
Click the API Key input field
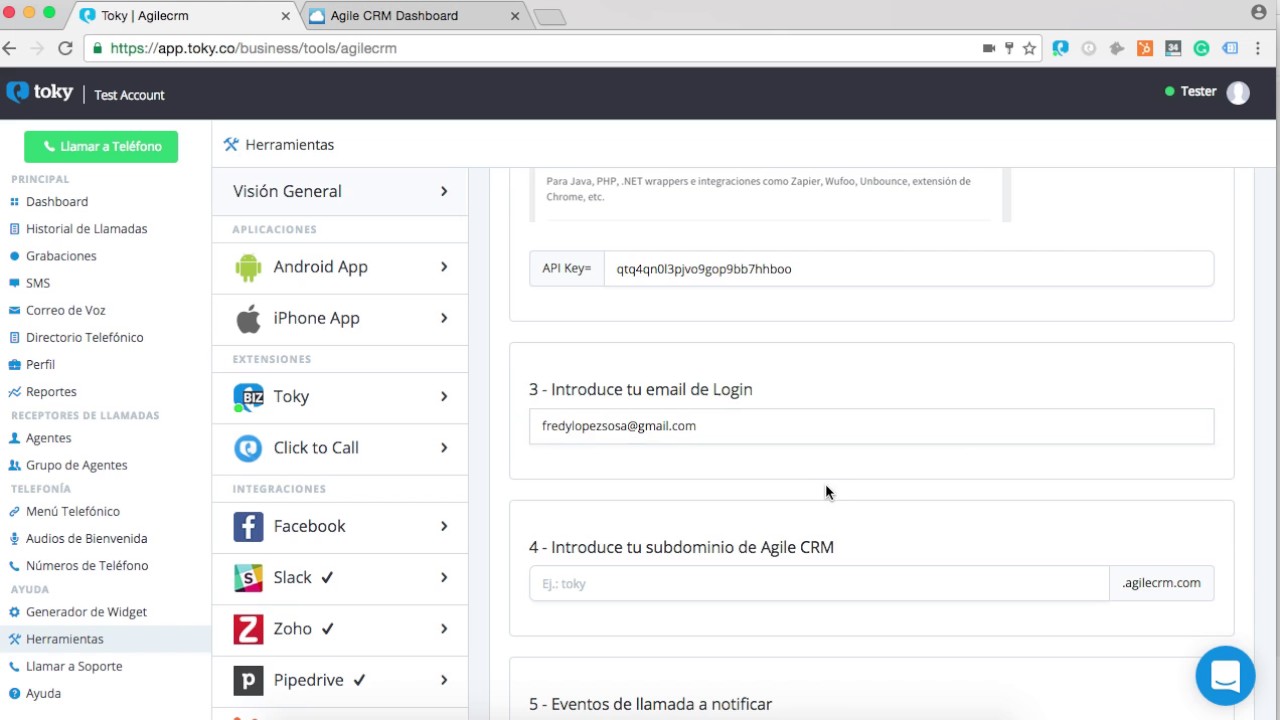coord(909,269)
